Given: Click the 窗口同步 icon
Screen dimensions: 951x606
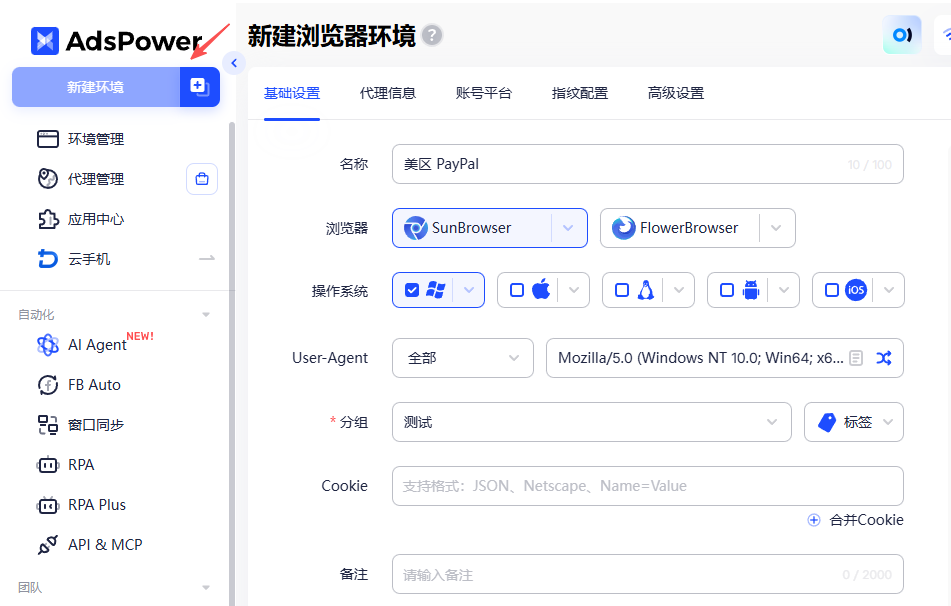Looking at the screenshot, I should tap(48, 425).
